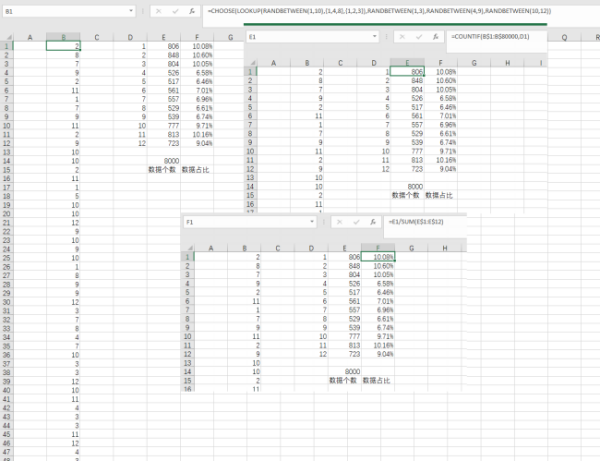600x461 pixels.
Task: Select column F header in the F1 sheet
Action: (x=378, y=248)
